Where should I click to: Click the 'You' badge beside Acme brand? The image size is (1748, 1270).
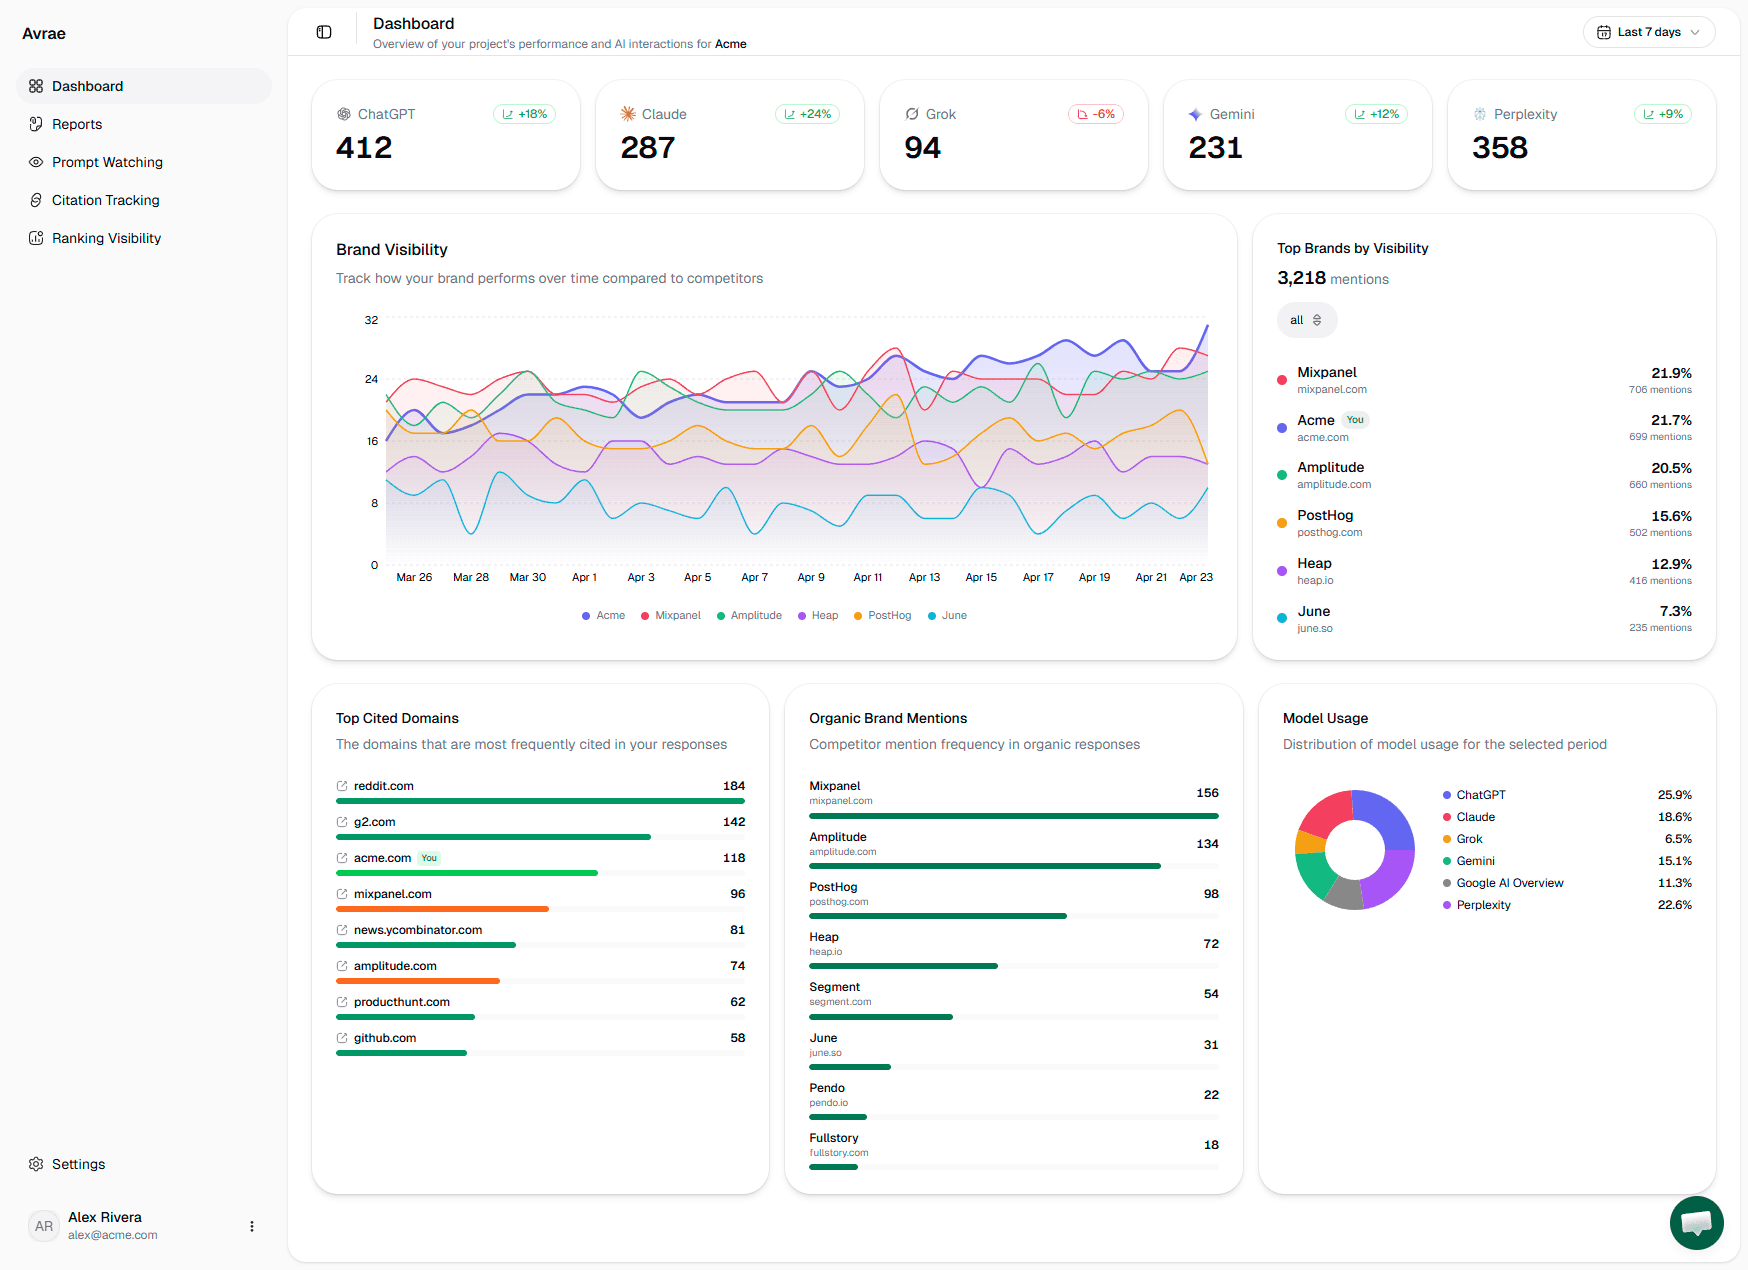(1355, 420)
